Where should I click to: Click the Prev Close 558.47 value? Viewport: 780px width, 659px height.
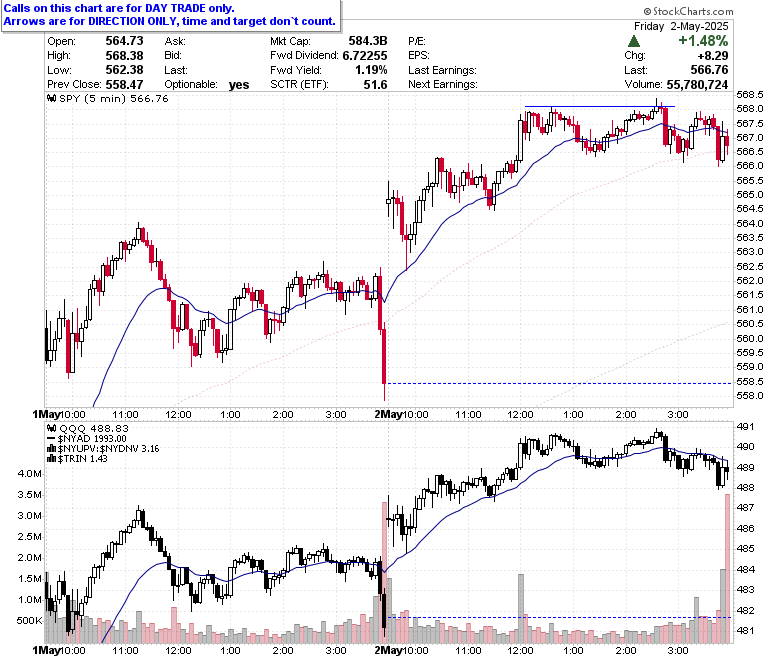point(124,85)
